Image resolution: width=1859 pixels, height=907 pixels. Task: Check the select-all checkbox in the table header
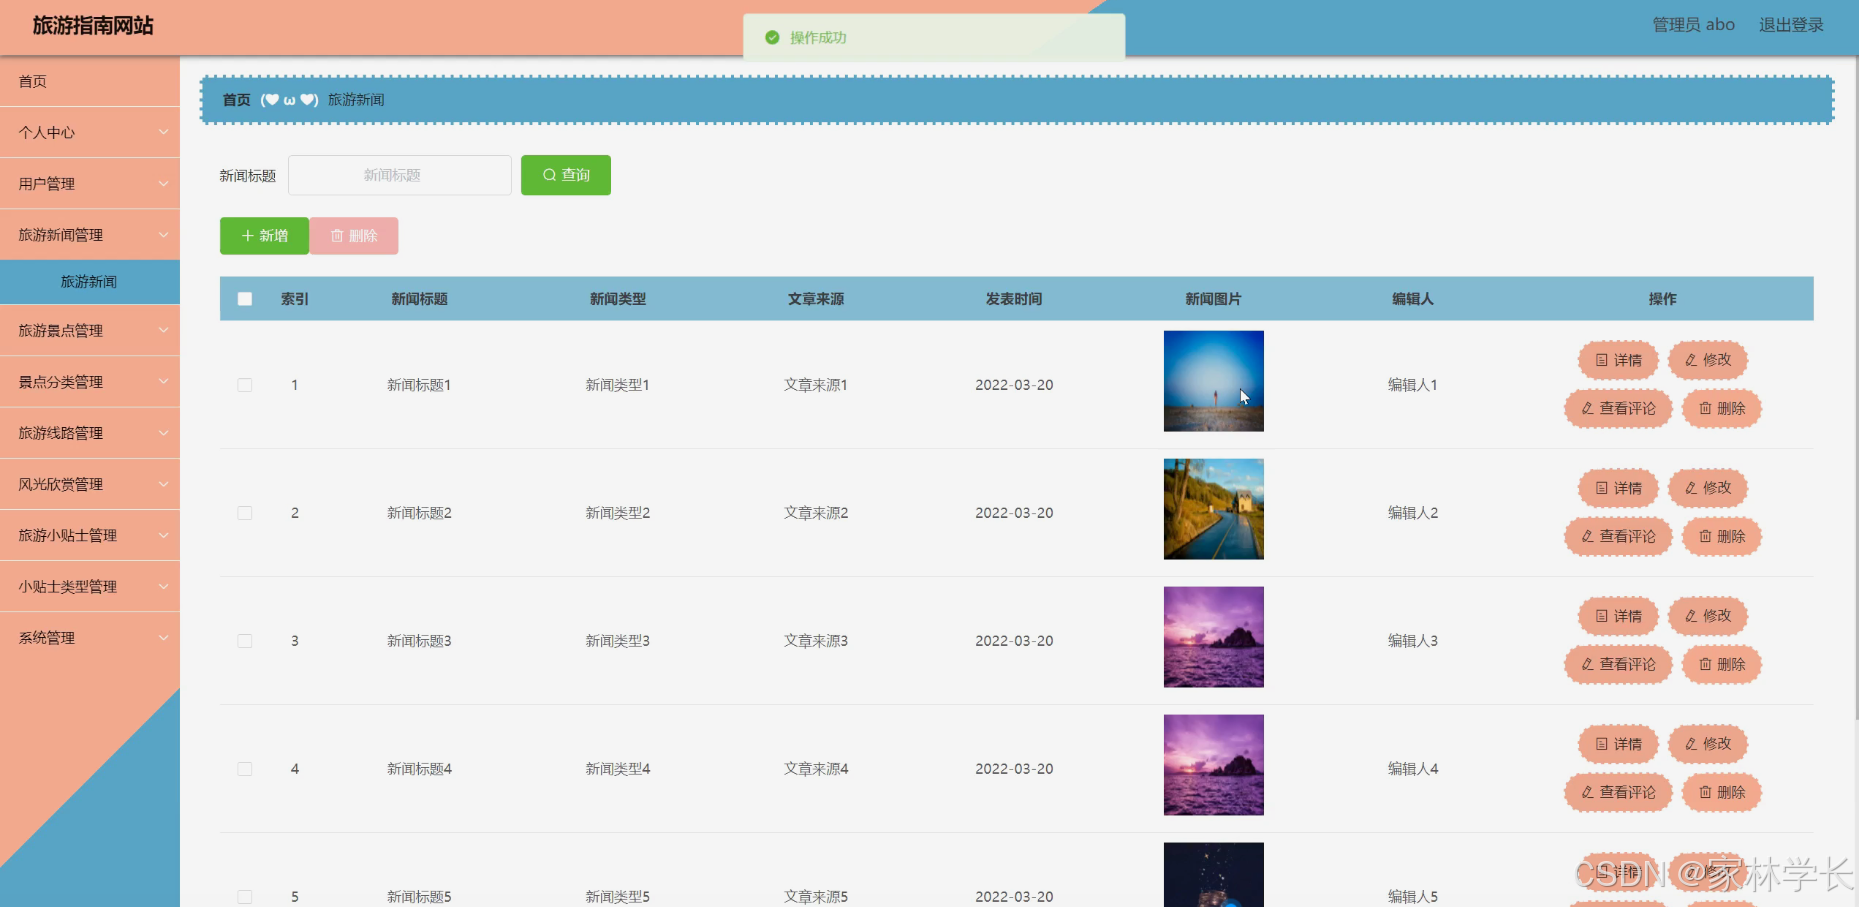pos(244,298)
